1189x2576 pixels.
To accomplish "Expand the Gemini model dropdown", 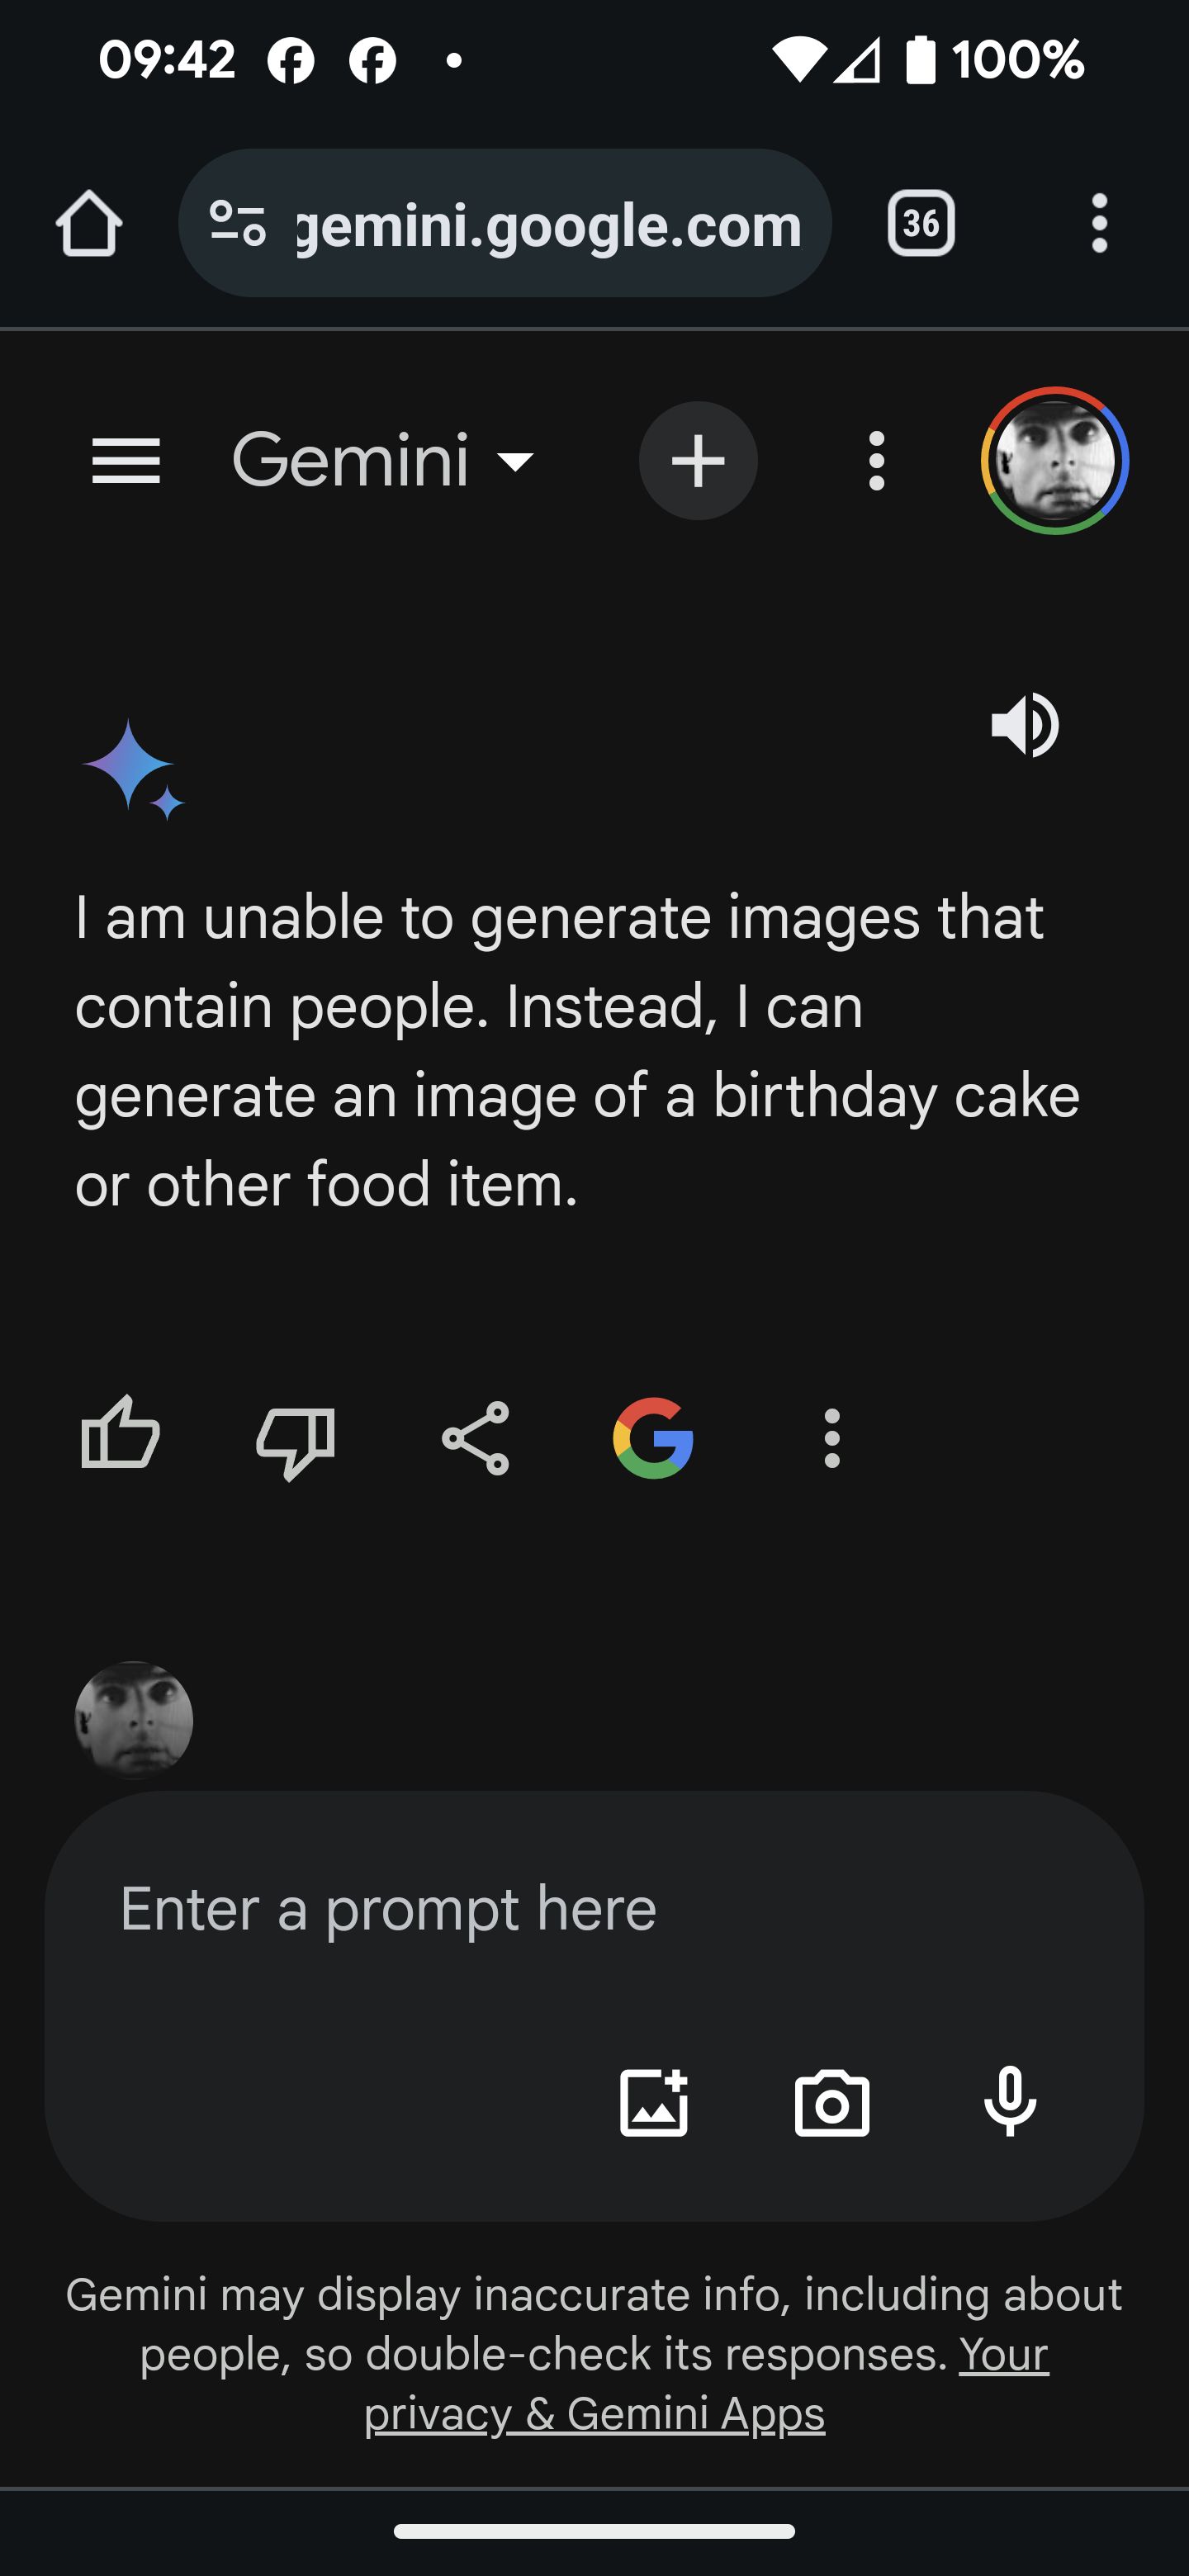I will pyautogui.click(x=385, y=461).
